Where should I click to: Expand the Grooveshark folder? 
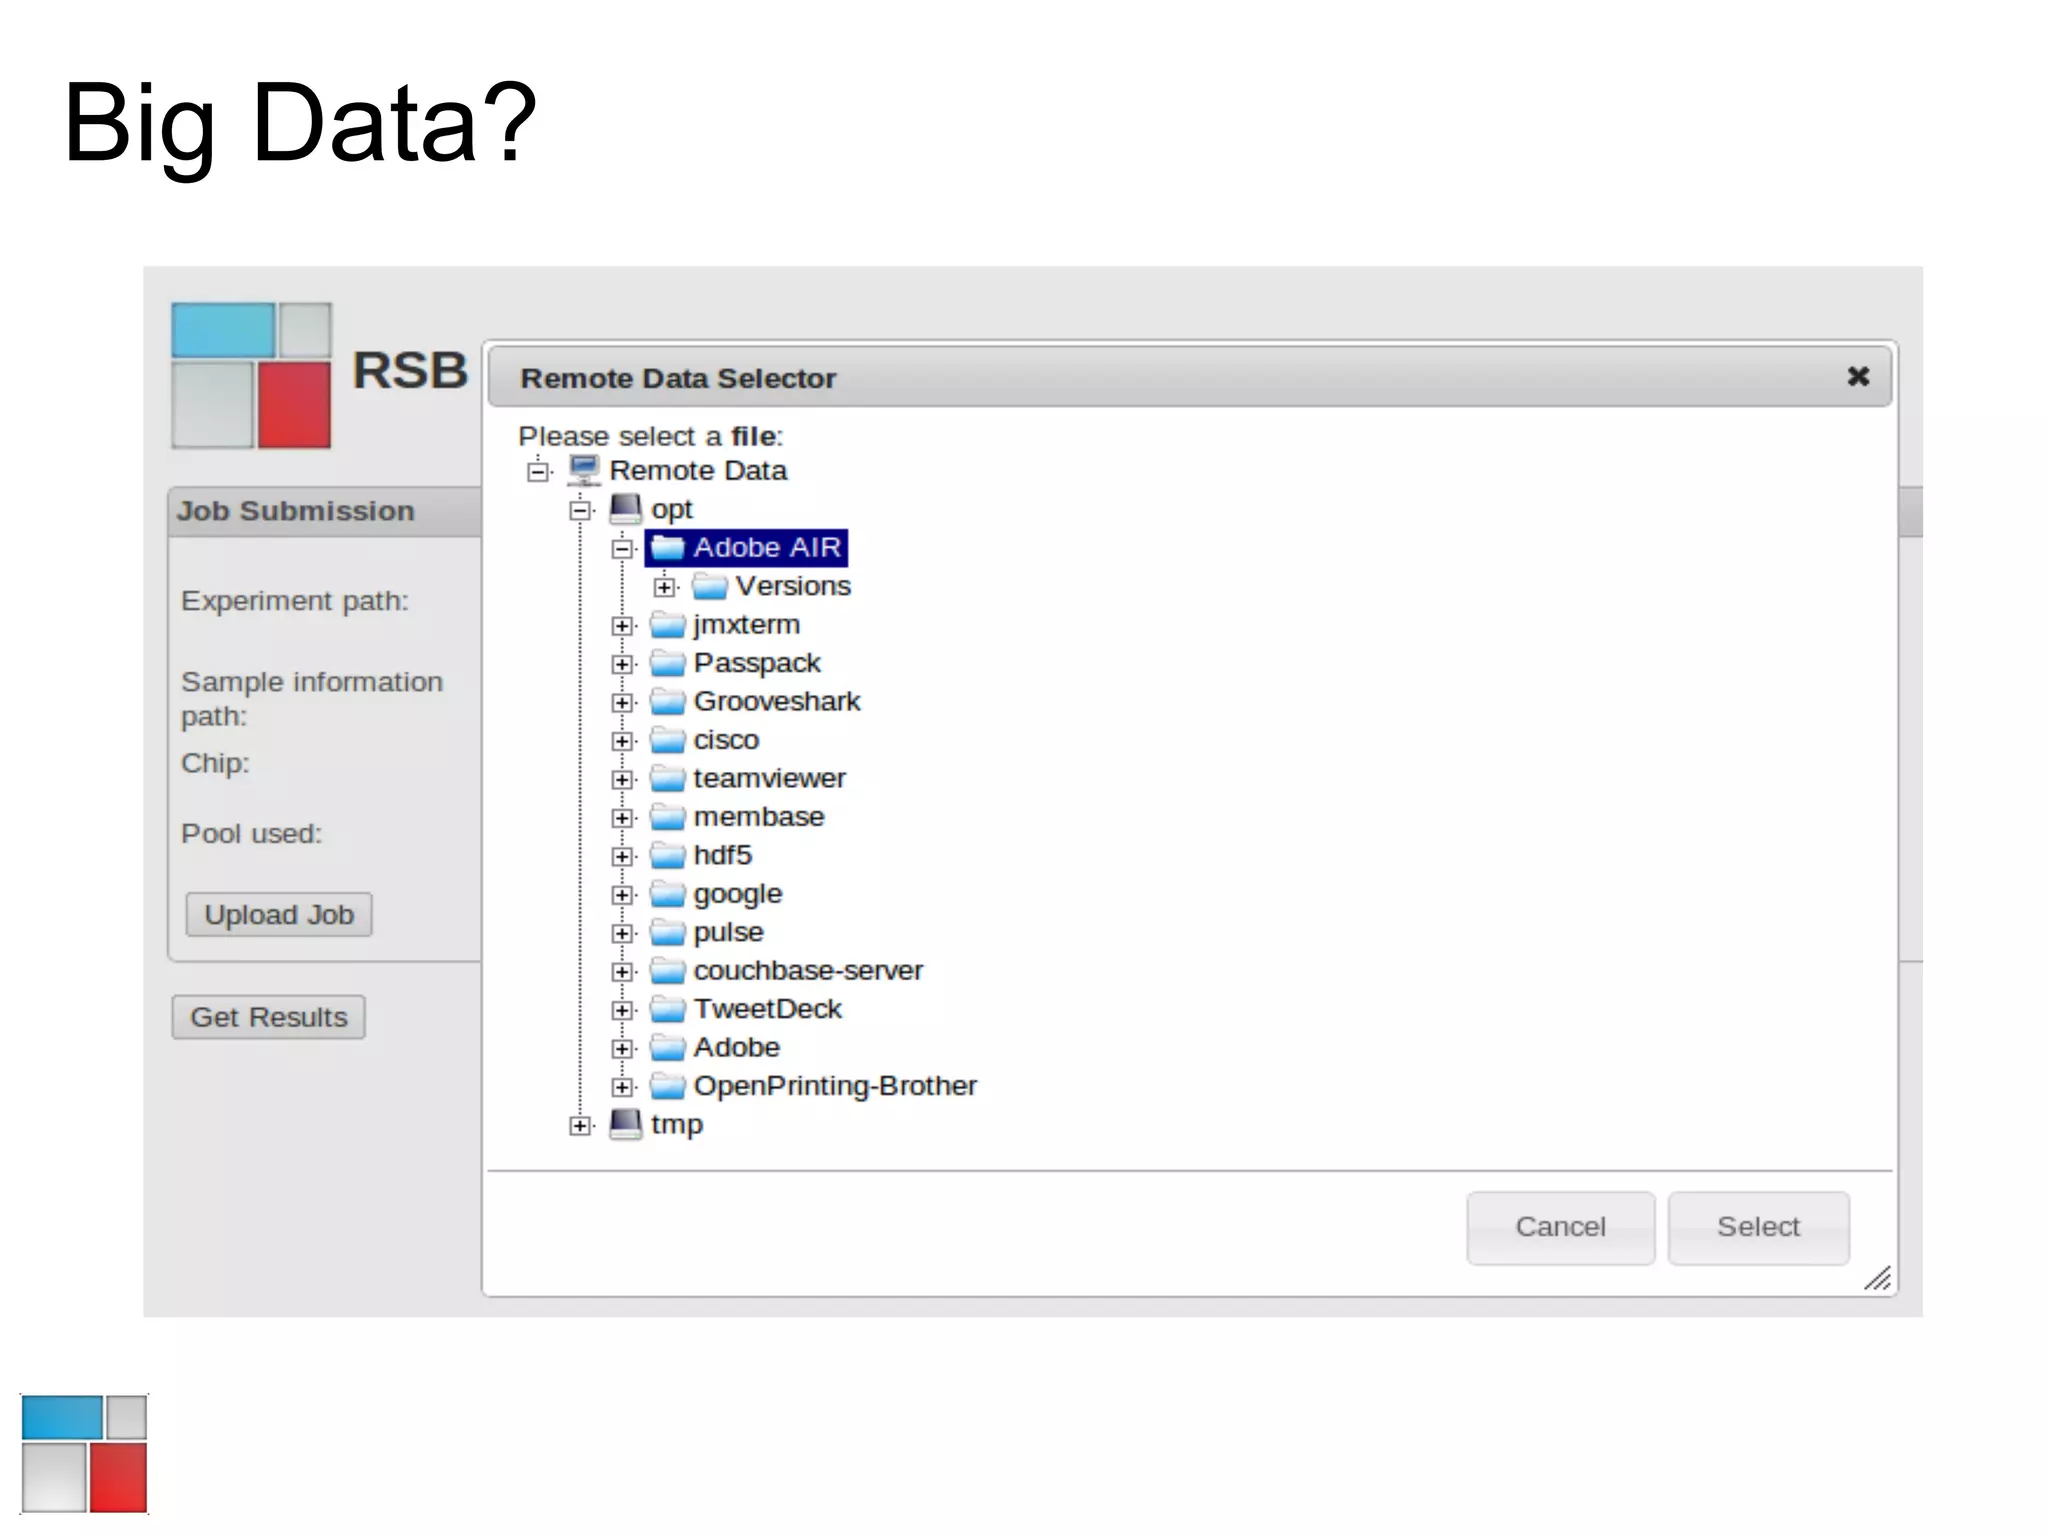[x=622, y=703]
